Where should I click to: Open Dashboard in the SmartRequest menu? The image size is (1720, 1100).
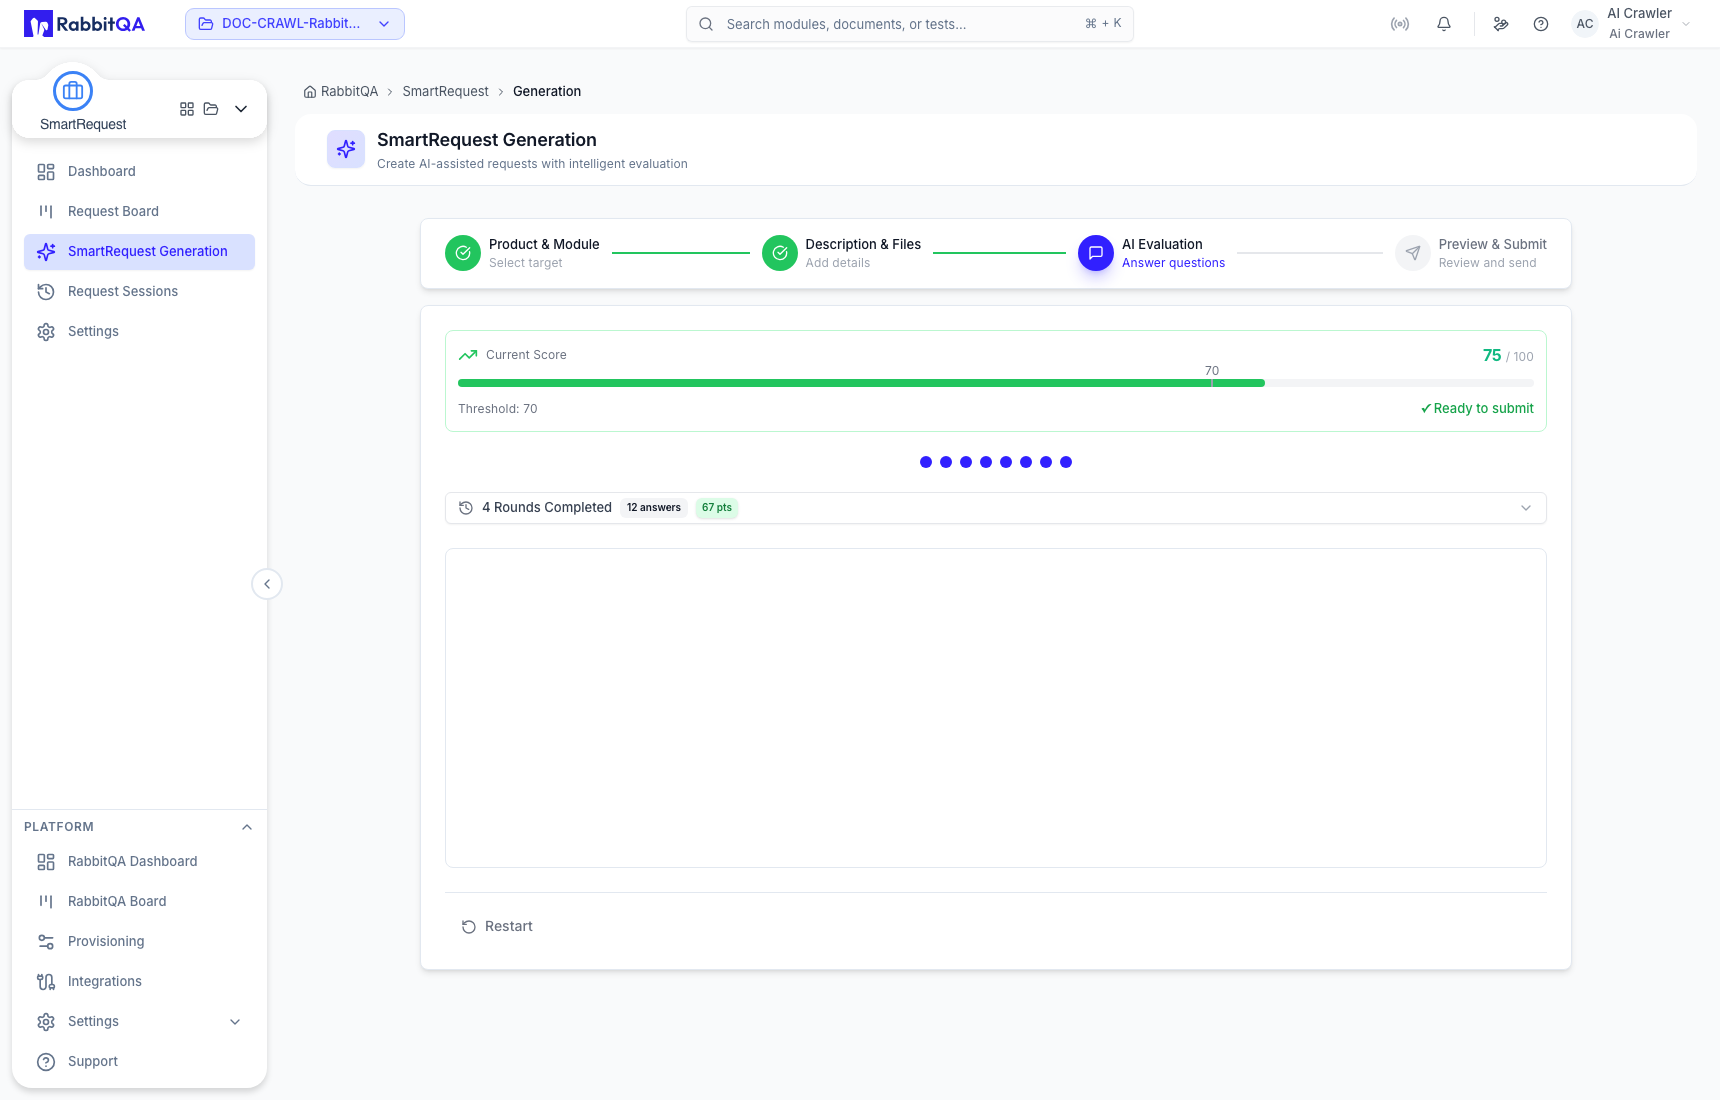(x=139, y=172)
